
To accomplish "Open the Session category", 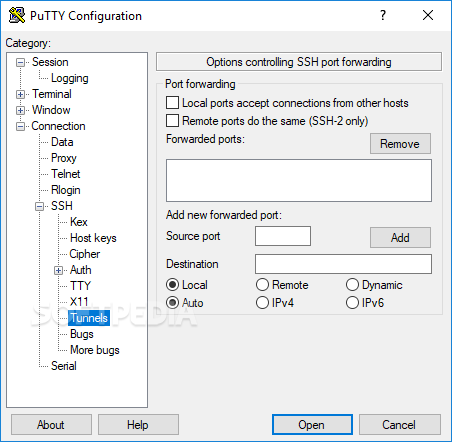I will (x=50, y=62).
